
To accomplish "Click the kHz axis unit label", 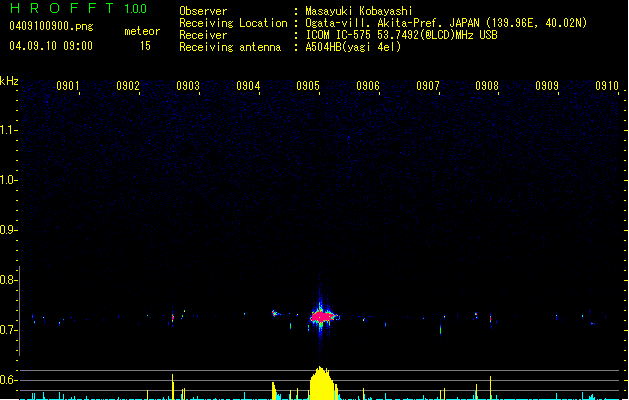I will tap(9, 81).
